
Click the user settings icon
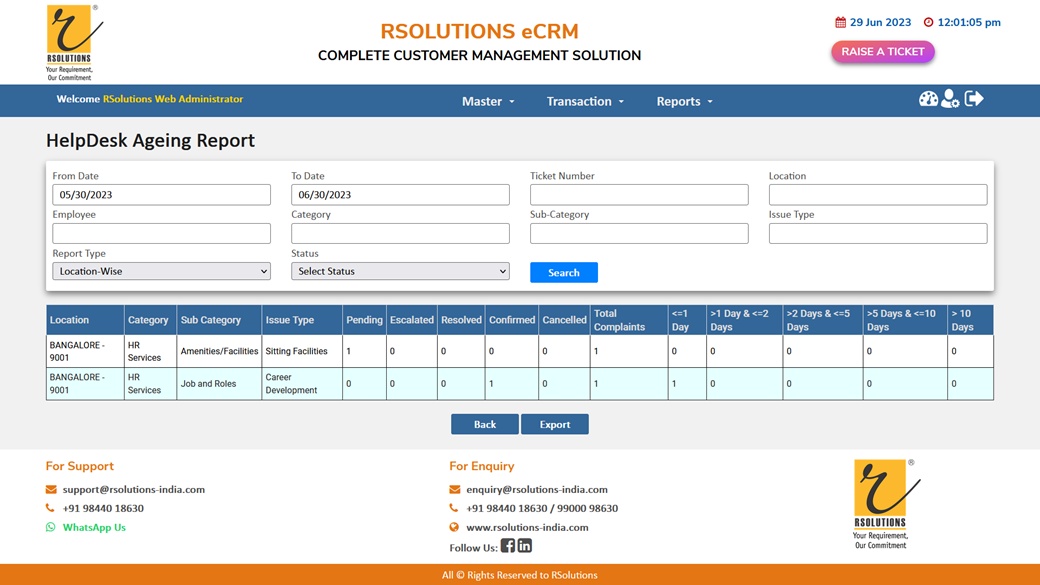[950, 98]
